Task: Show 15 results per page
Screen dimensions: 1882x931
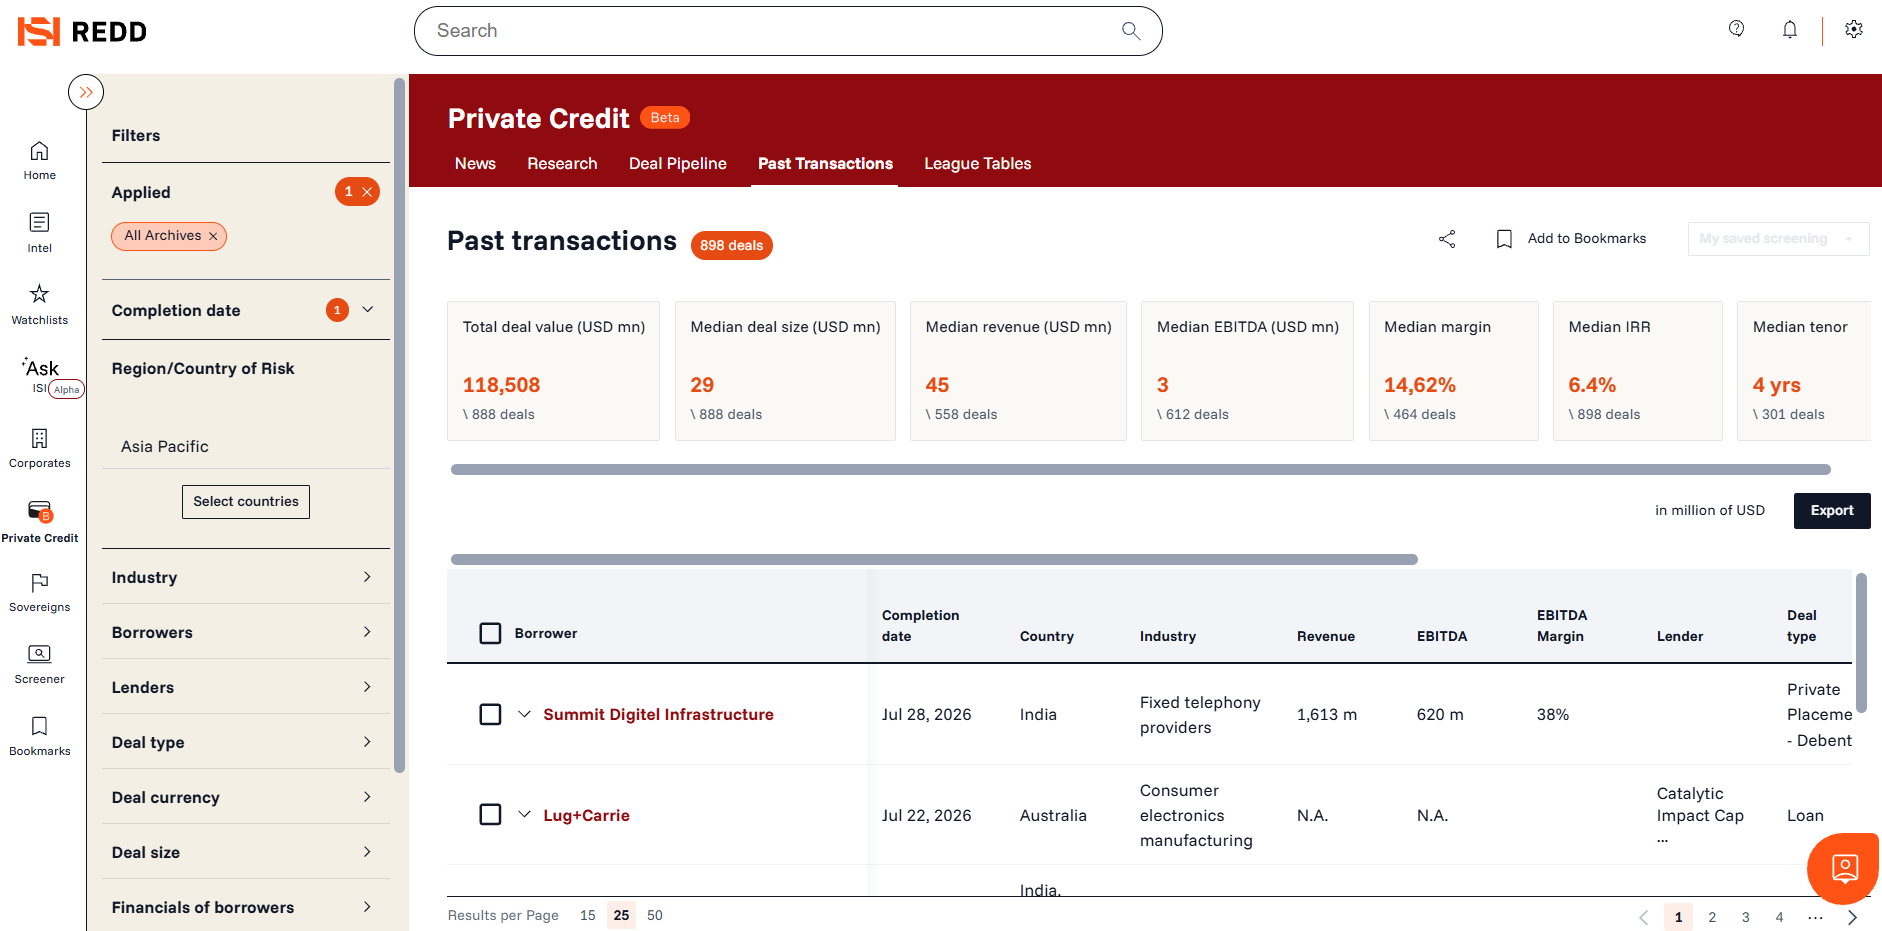Action: [588, 916]
